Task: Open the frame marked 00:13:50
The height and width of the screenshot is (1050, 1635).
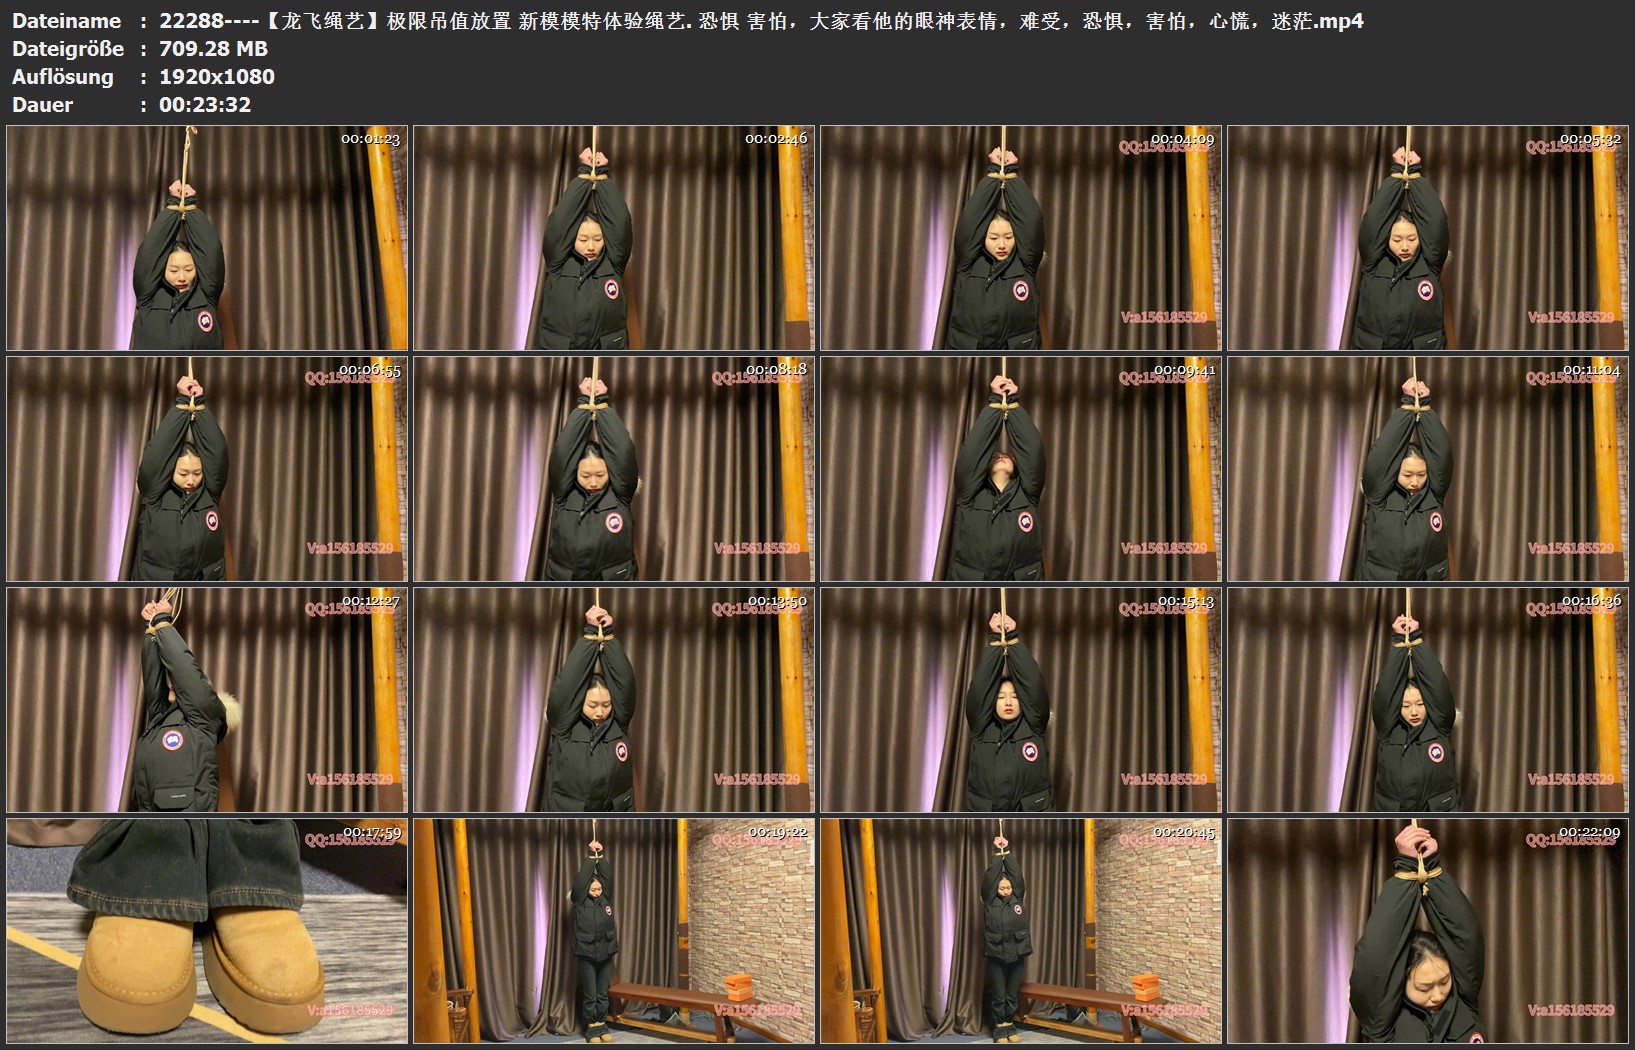Action: (614, 700)
